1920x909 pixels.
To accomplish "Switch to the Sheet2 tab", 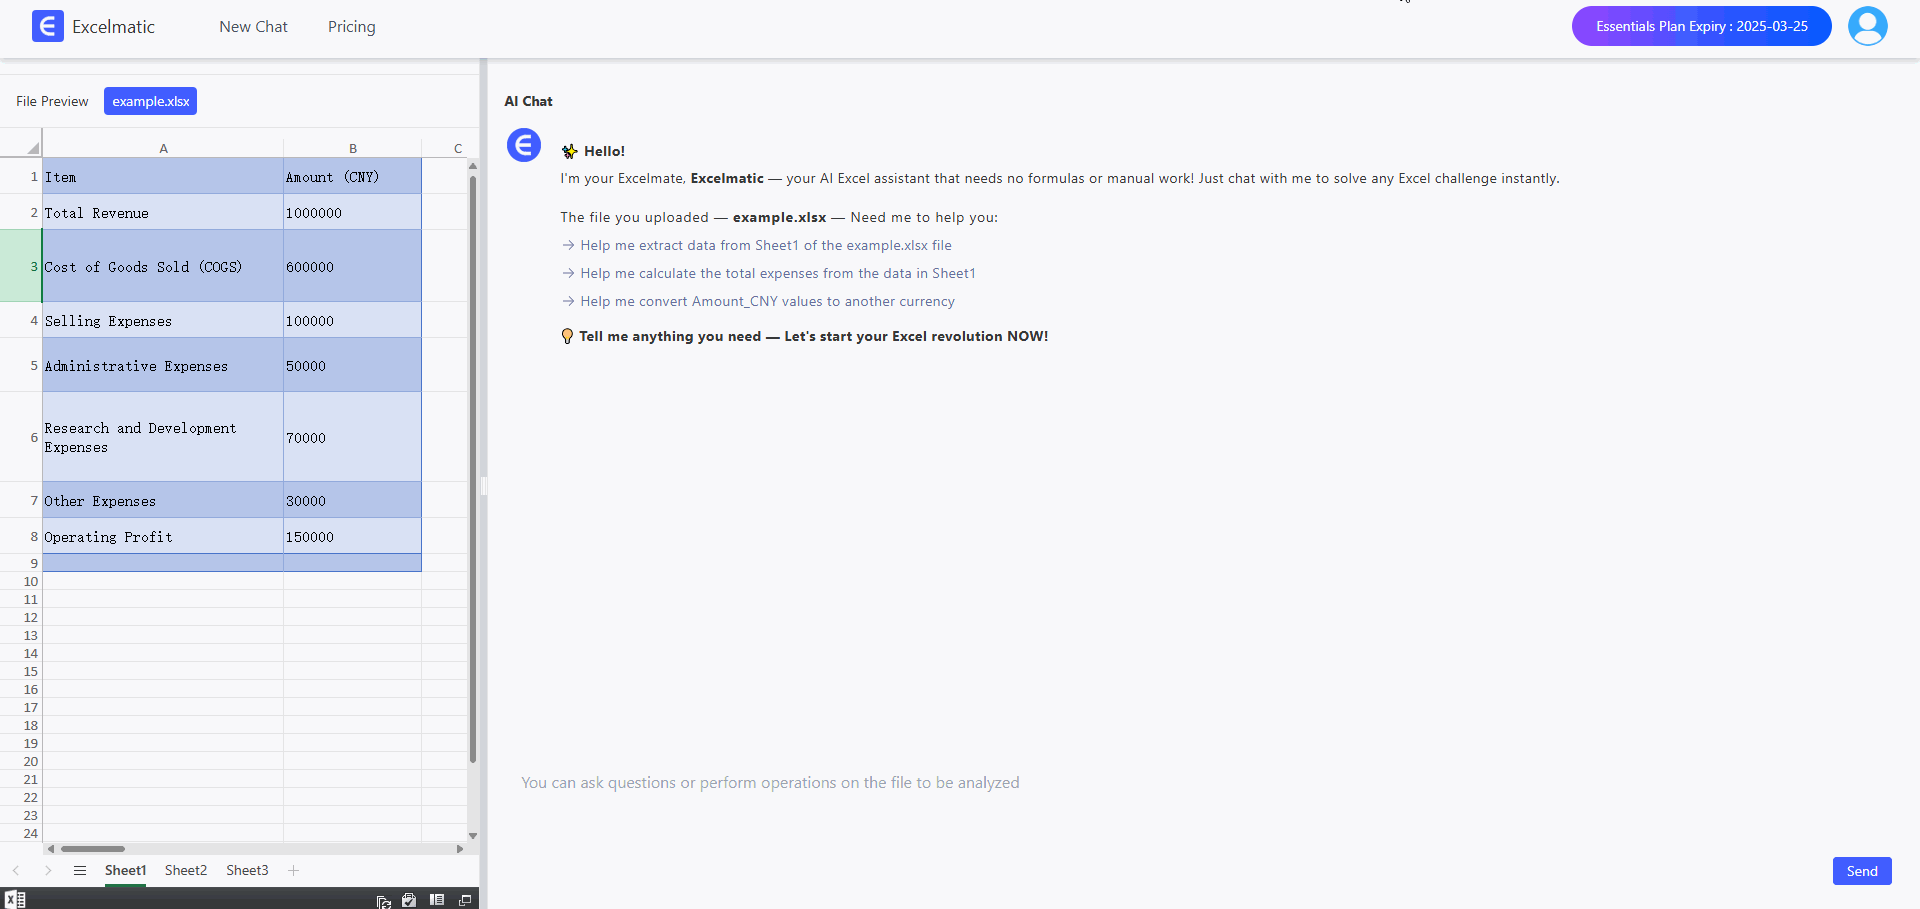I will pyautogui.click(x=186, y=871).
